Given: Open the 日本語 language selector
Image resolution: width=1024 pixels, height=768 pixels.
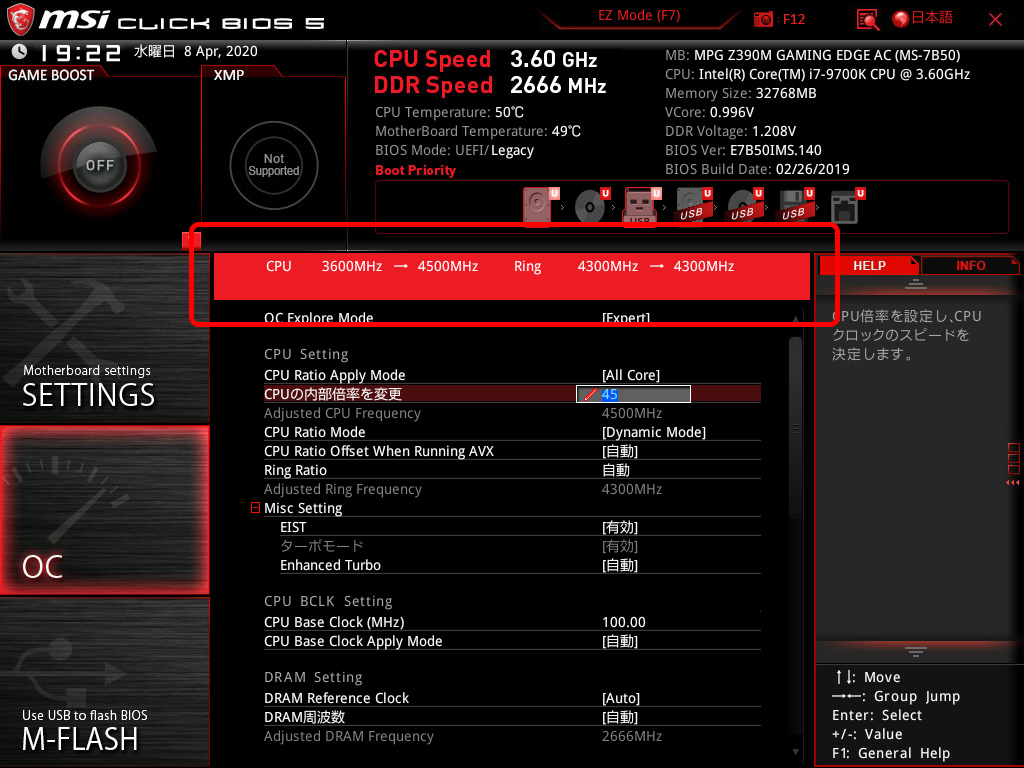Looking at the screenshot, I should coord(922,18).
